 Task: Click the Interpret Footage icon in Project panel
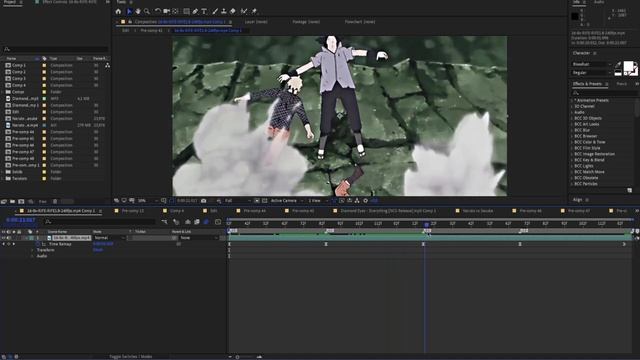pyautogui.click(x=4, y=201)
